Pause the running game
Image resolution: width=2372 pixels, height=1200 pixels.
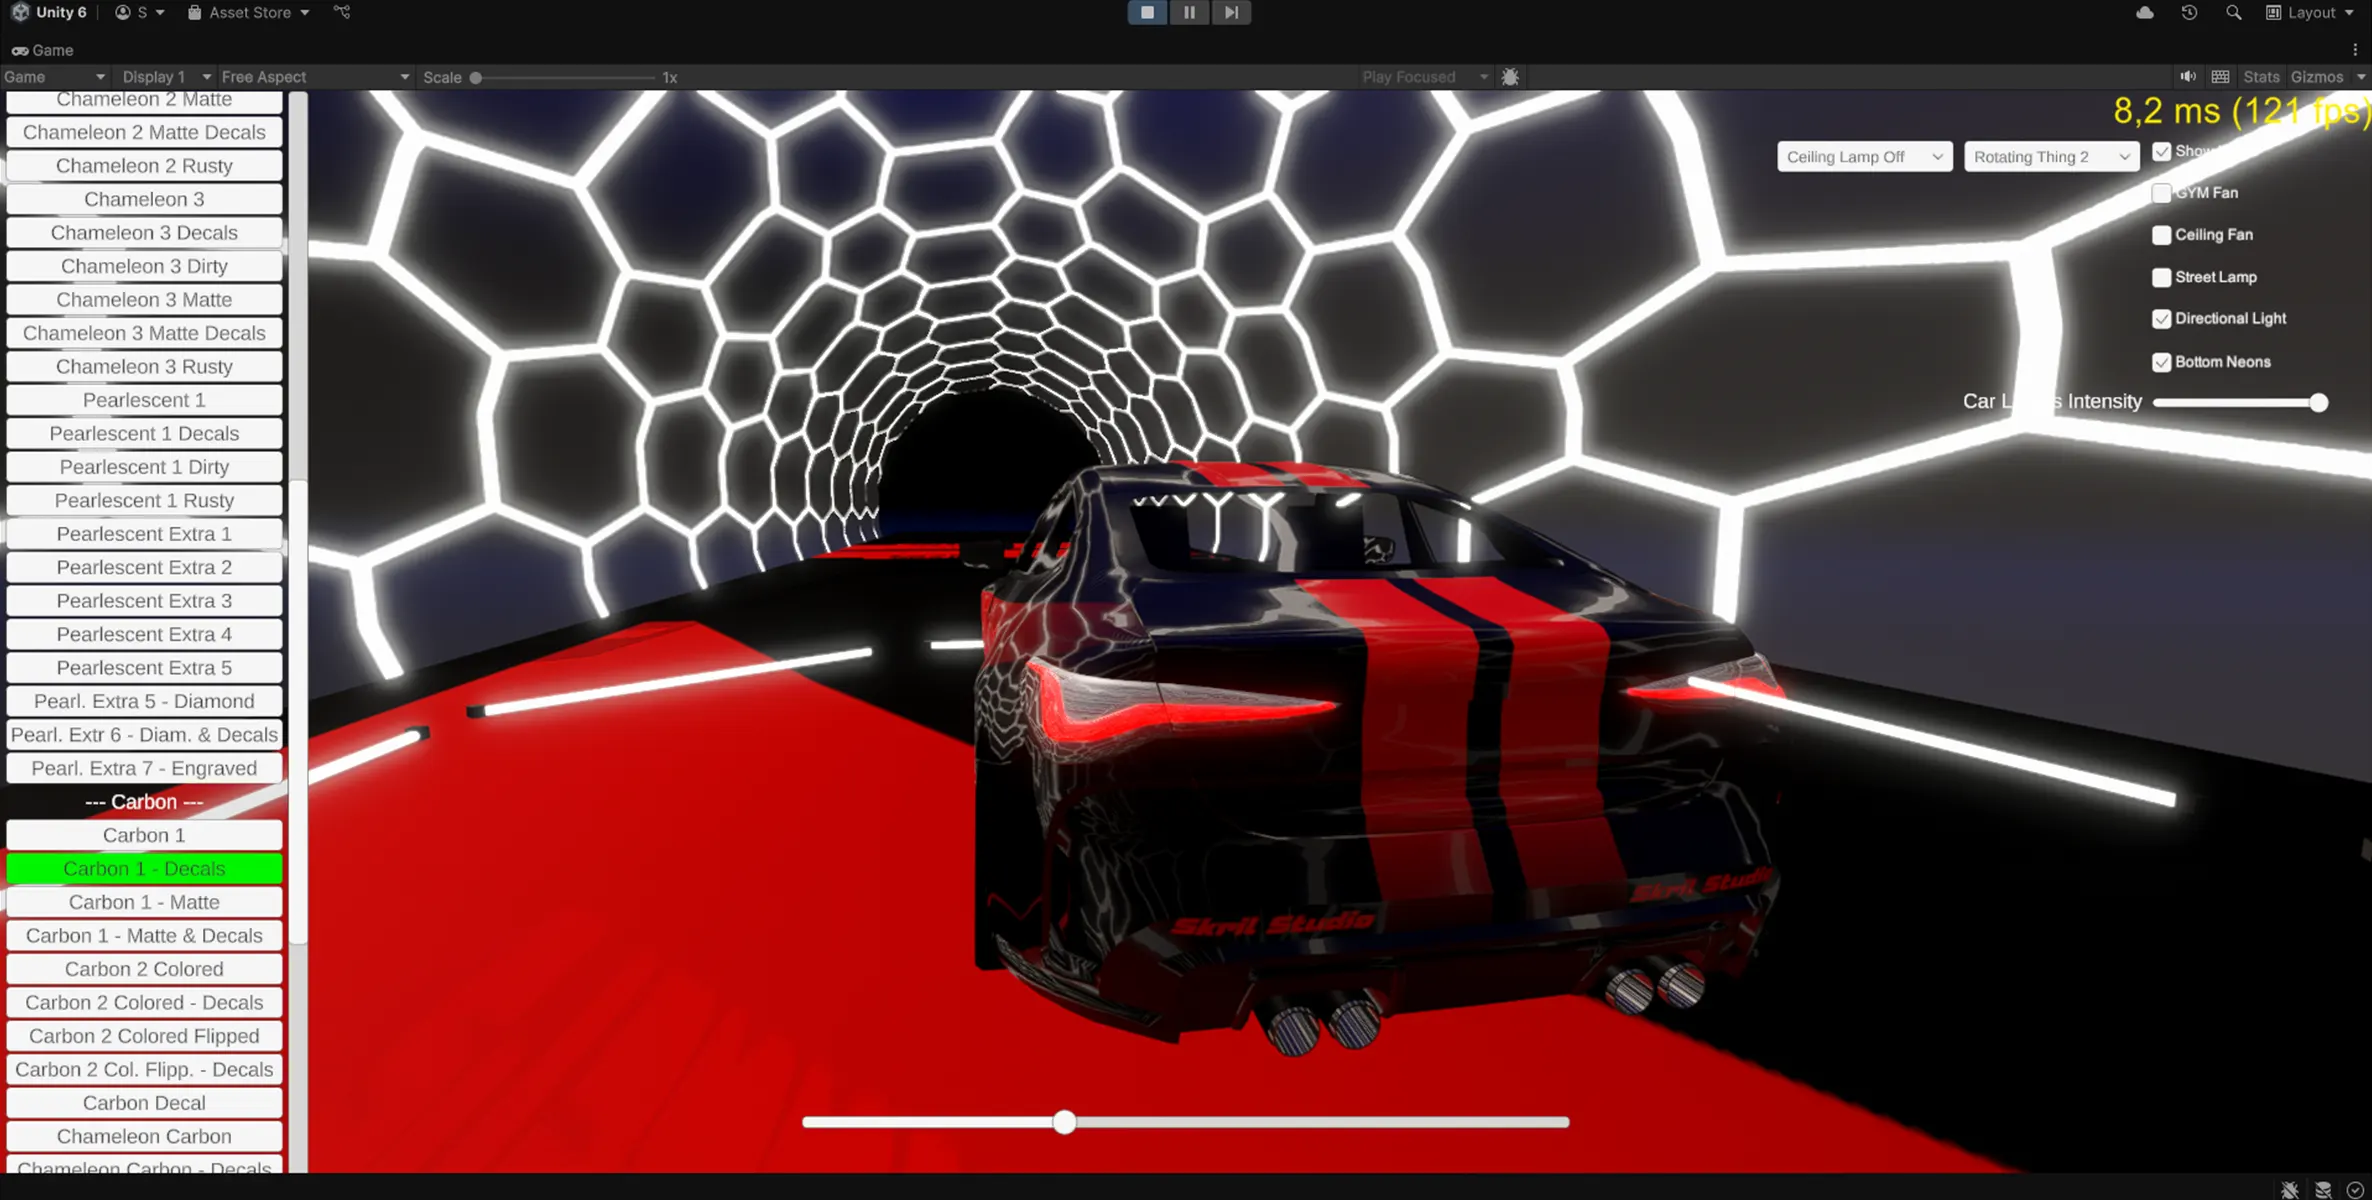point(1189,12)
